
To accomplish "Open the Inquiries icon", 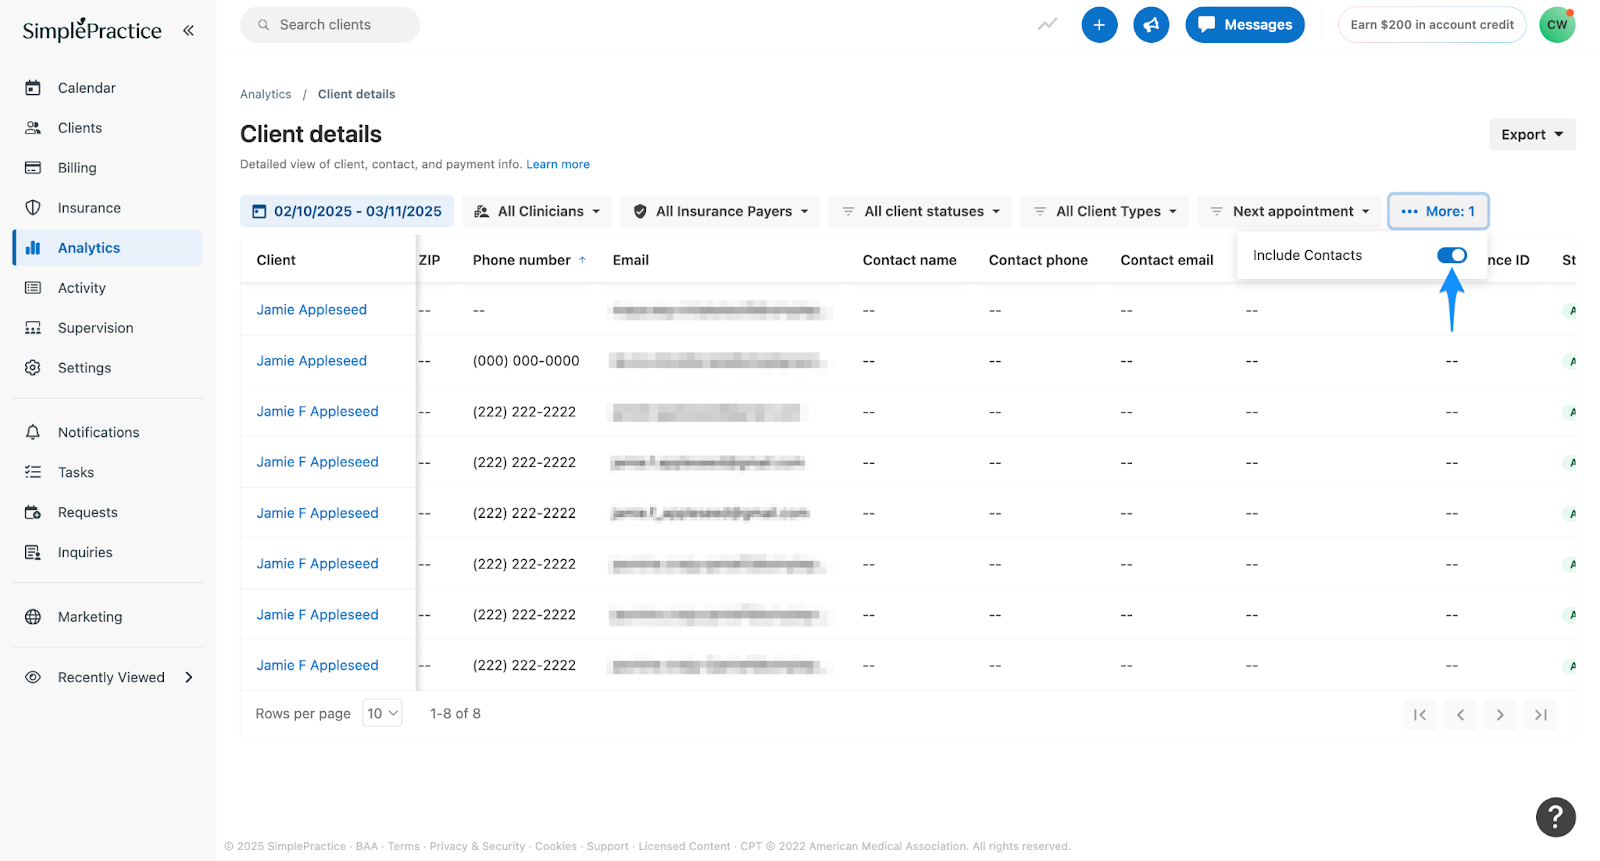I will pos(33,552).
